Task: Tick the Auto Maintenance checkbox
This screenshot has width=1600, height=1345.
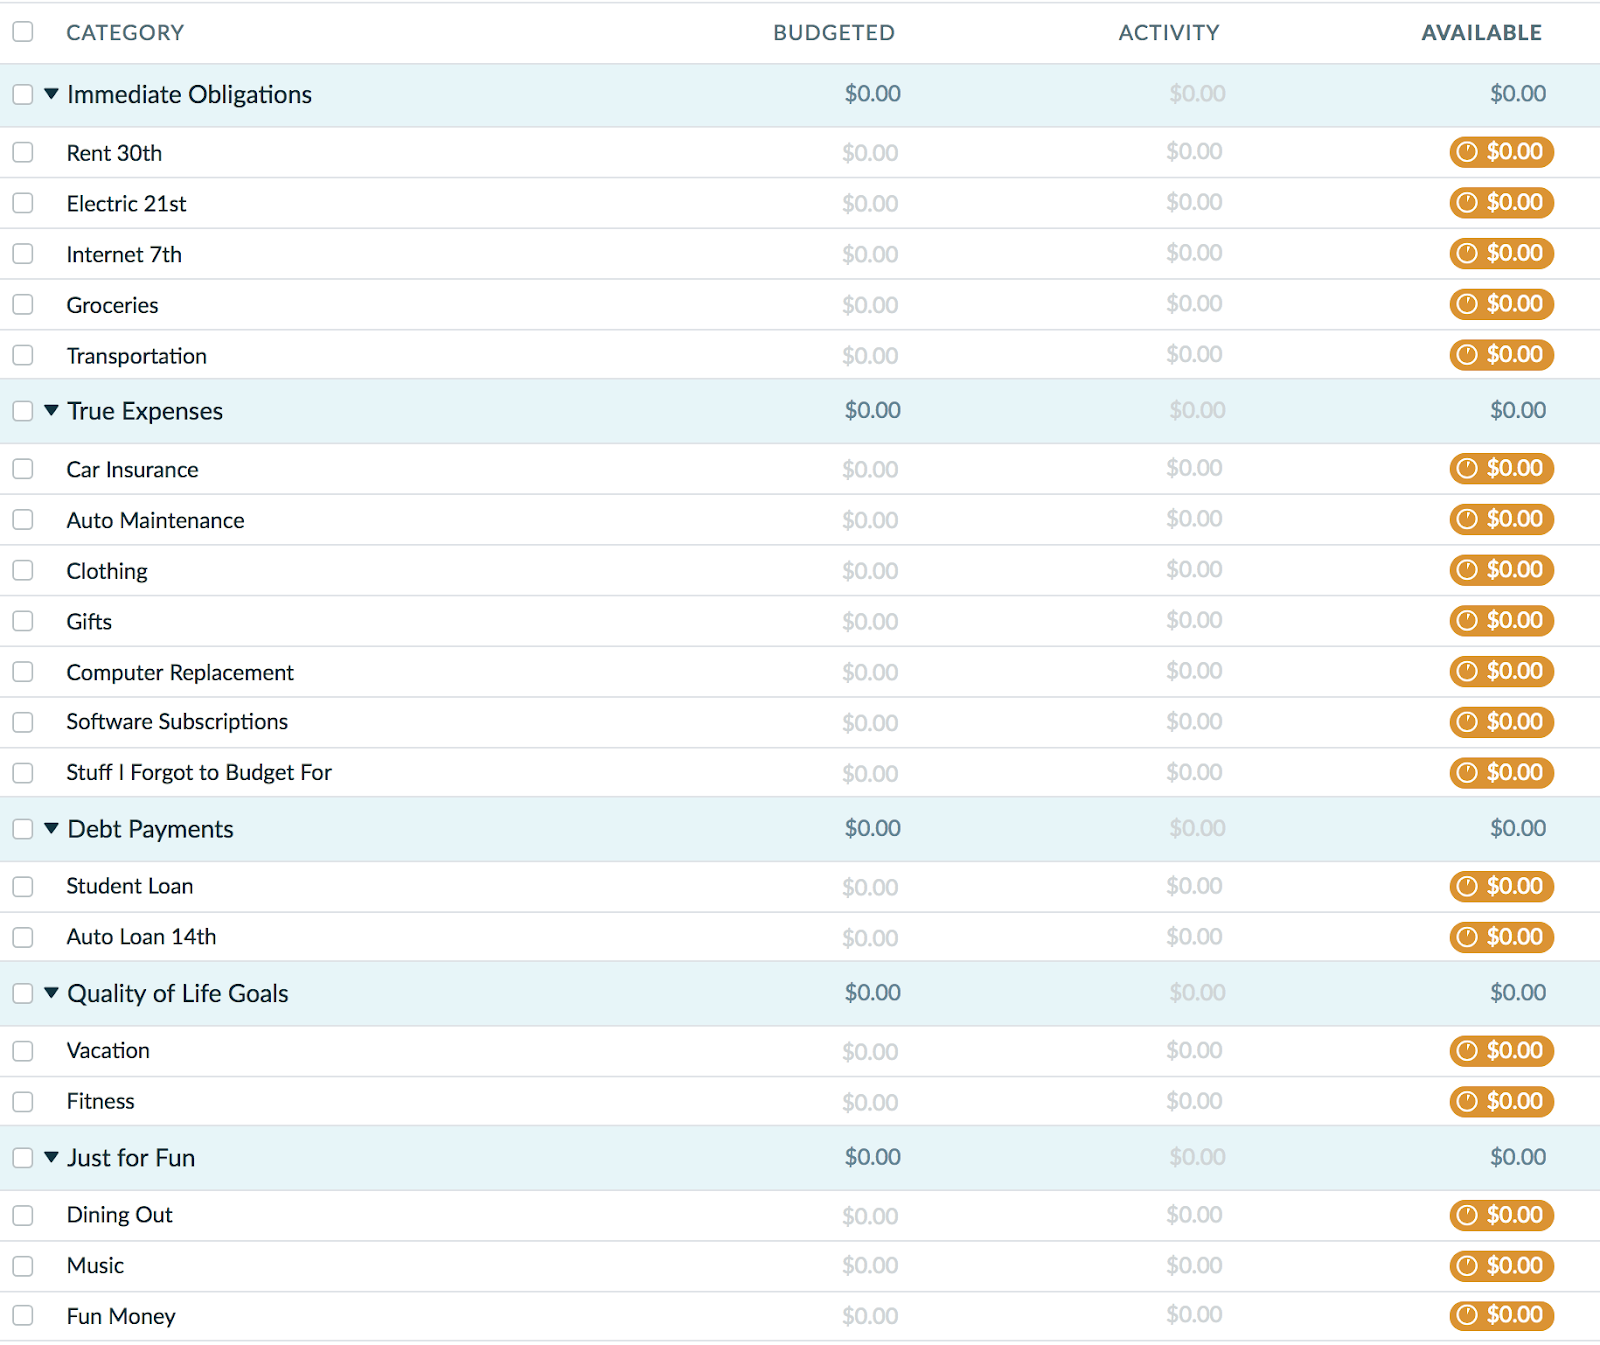Action: coord(23,519)
